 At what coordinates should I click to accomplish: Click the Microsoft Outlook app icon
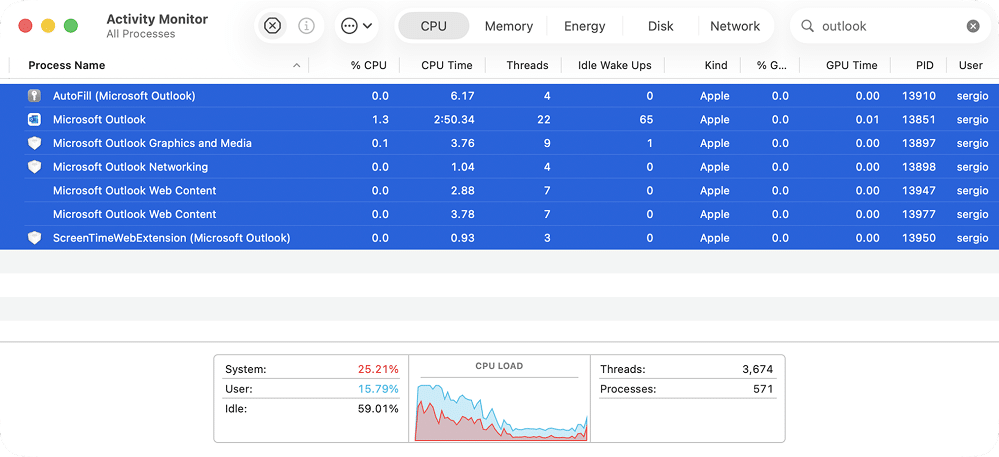tap(34, 120)
